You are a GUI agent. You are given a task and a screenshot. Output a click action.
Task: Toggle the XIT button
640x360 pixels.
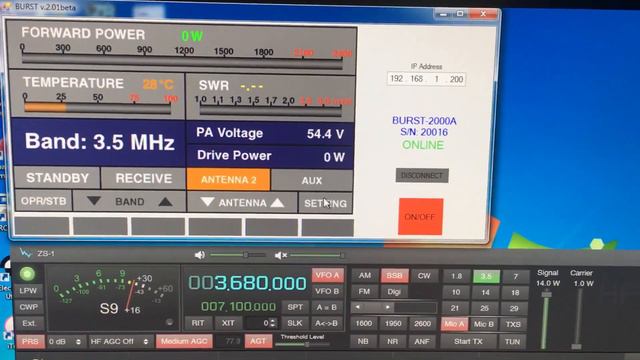(228, 323)
